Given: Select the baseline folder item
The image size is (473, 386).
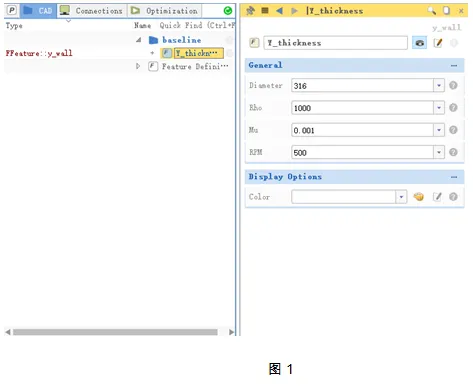Looking at the screenshot, I should 182,40.
